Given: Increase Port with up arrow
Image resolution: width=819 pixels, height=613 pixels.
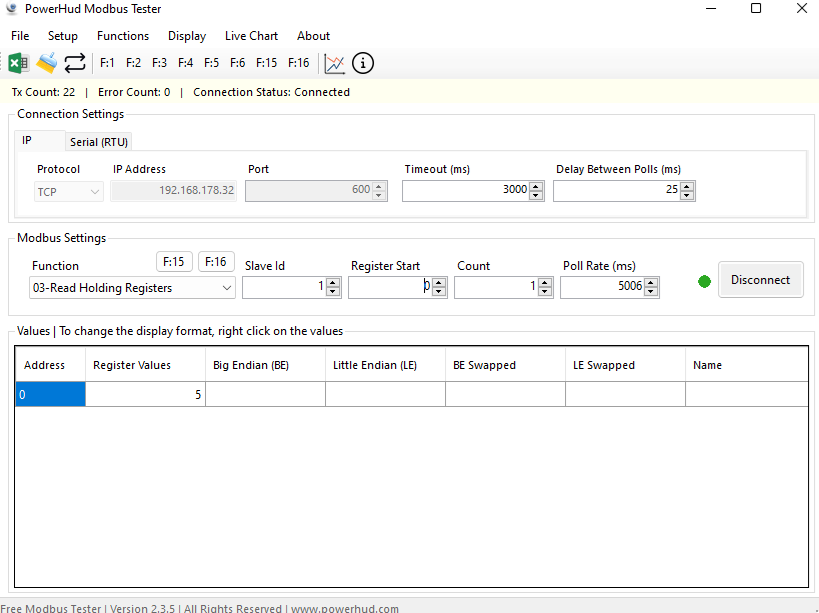Looking at the screenshot, I should [379, 186].
